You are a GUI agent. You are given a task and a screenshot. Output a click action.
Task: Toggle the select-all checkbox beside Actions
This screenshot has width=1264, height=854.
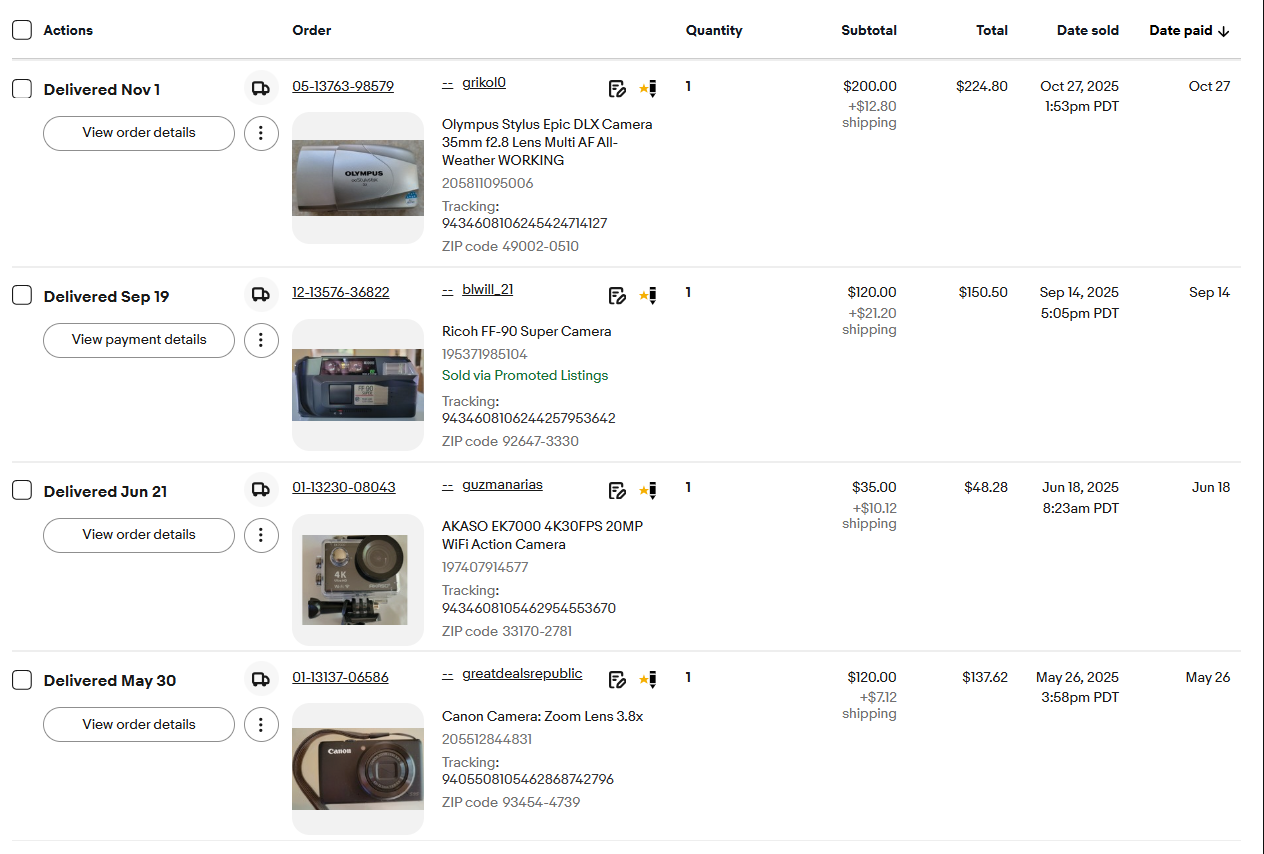pyautogui.click(x=22, y=30)
